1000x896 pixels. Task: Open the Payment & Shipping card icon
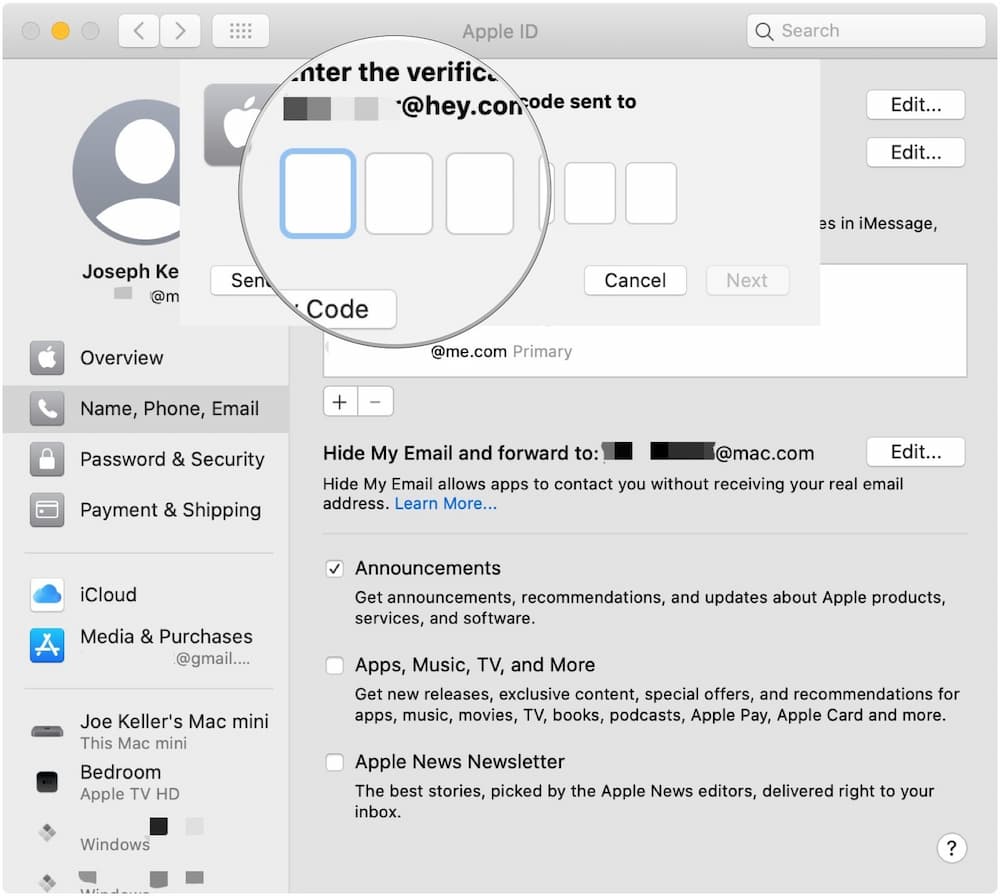click(47, 510)
